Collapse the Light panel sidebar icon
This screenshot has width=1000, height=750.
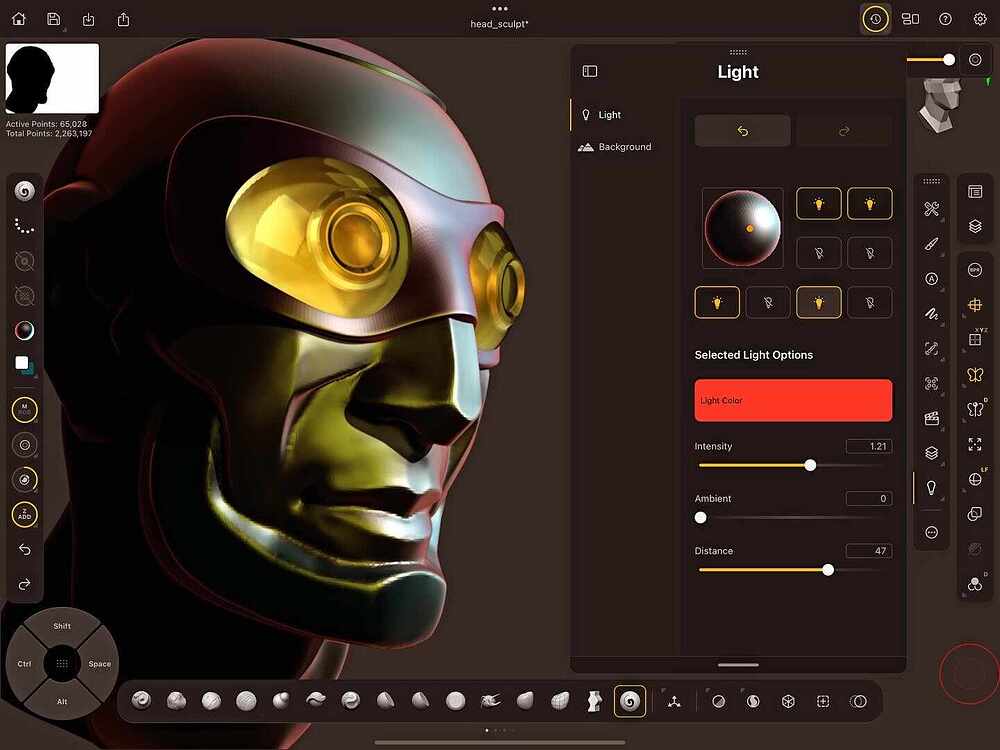[x=590, y=71]
